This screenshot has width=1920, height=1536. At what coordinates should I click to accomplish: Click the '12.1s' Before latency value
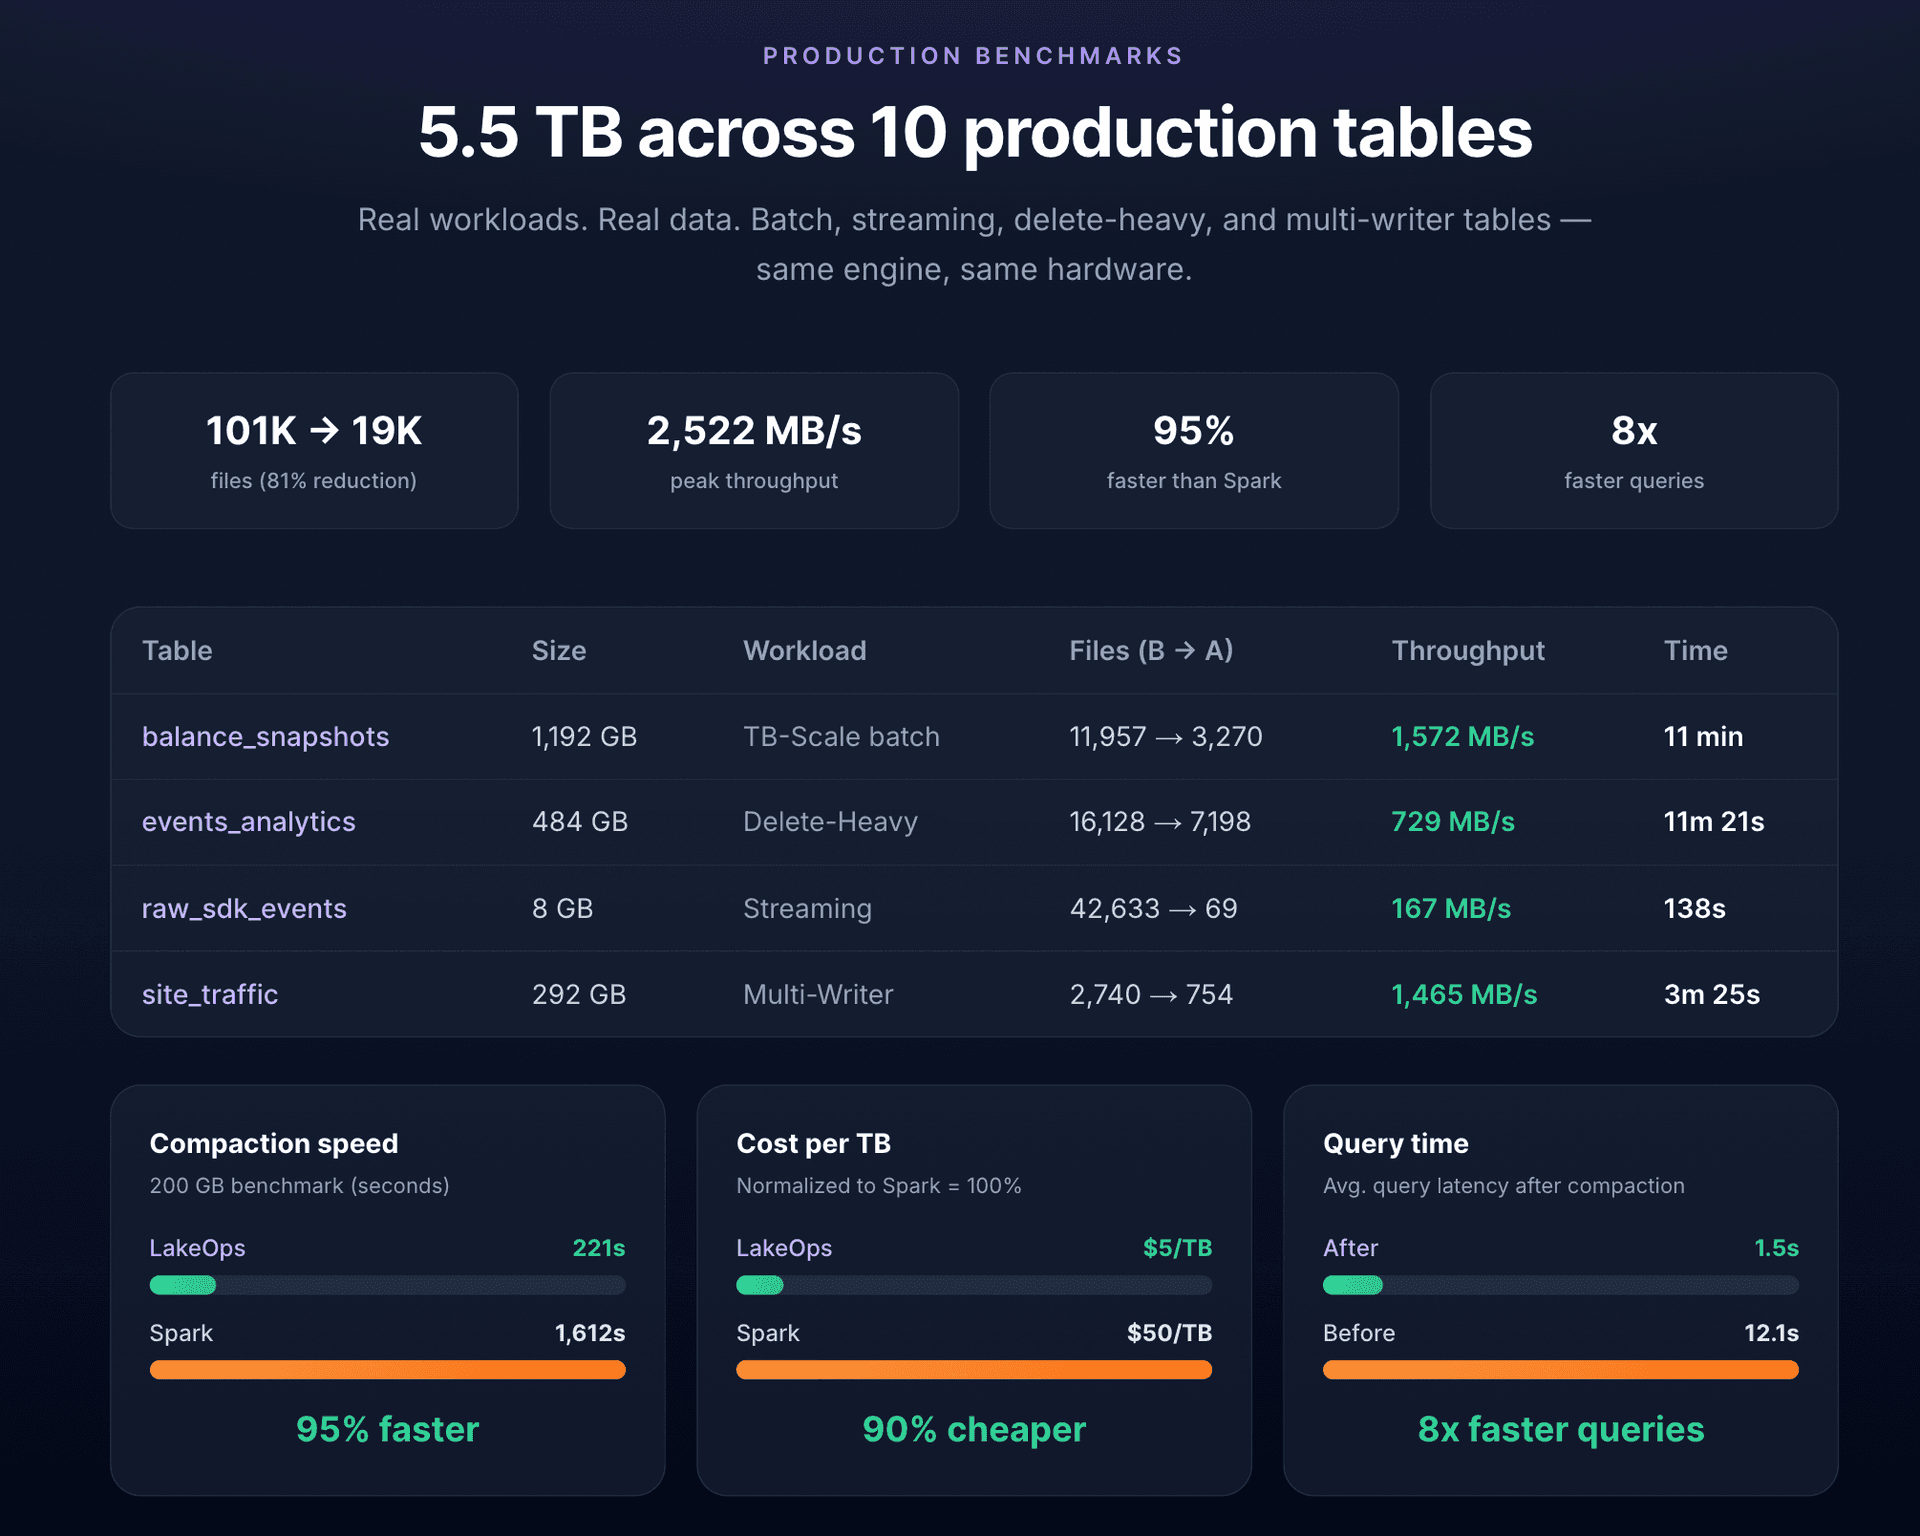1772,1333
